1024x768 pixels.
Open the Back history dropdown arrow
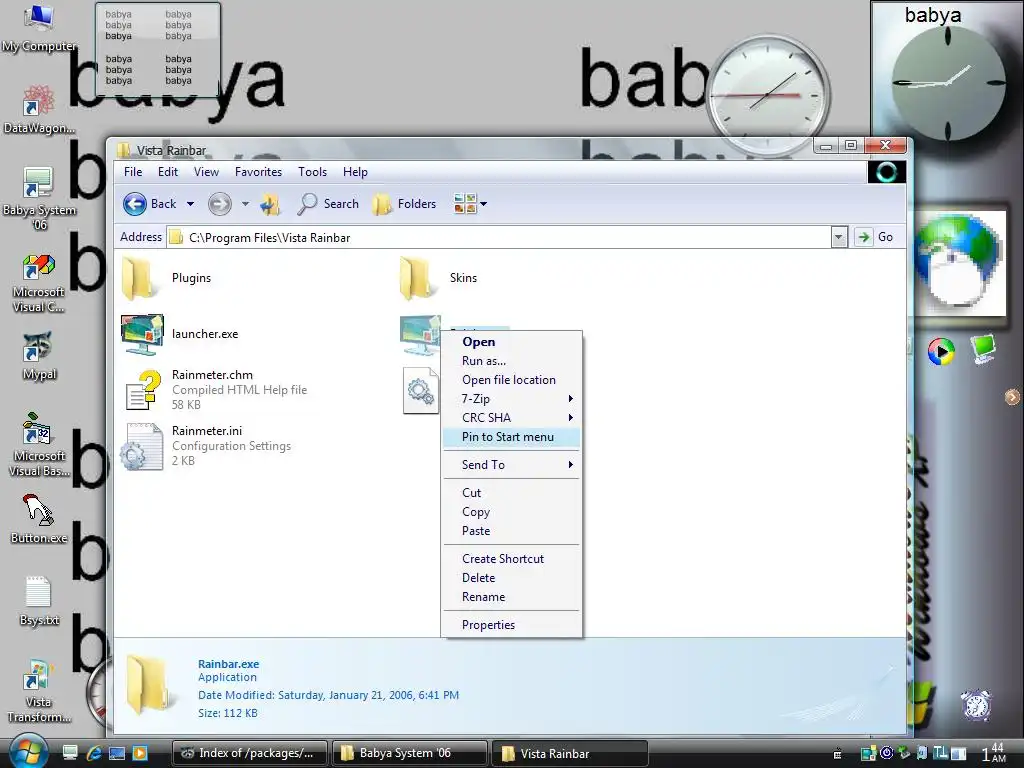(190, 204)
